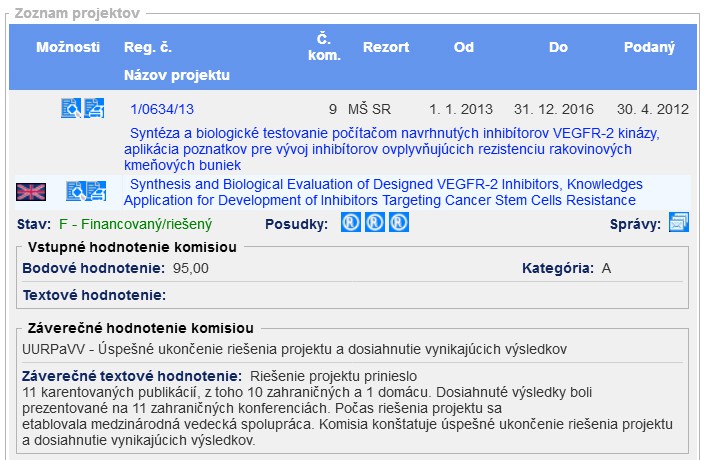Click the 'Názov projektu' header
The image size is (705, 460).
click(177, 75)
